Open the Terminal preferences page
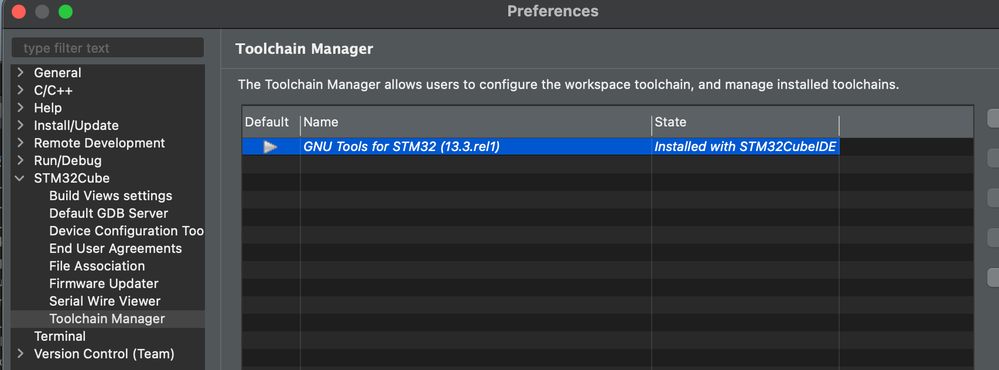Screen dimensions: 999x370 click(x=60, y=336)
